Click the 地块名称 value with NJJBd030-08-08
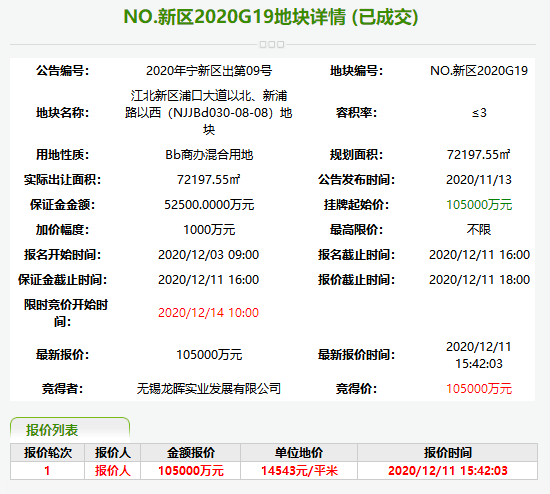The image size is (550, 494). tap(209, 113)
